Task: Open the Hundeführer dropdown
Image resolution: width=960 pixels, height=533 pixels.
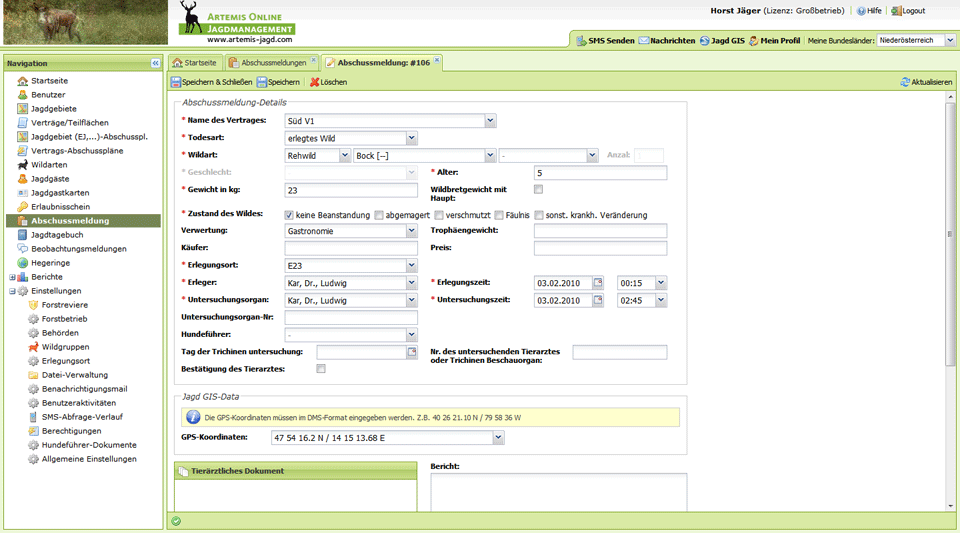Action: coord(411,335)
